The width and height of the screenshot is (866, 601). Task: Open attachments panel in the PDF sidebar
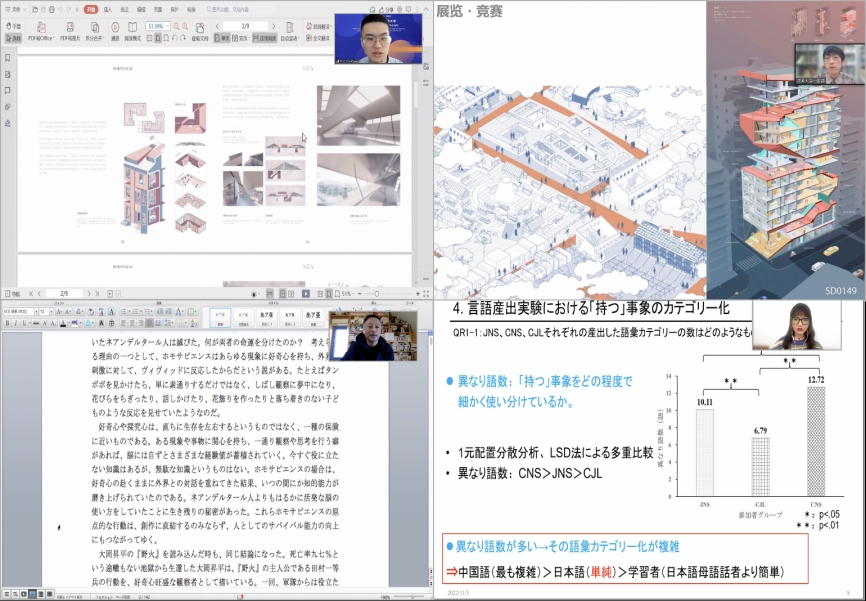point(8,106)
